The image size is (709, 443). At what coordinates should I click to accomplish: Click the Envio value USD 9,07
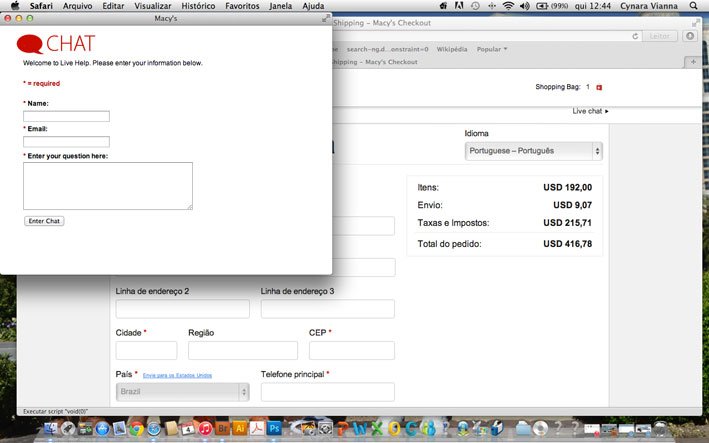pos(572,205)
